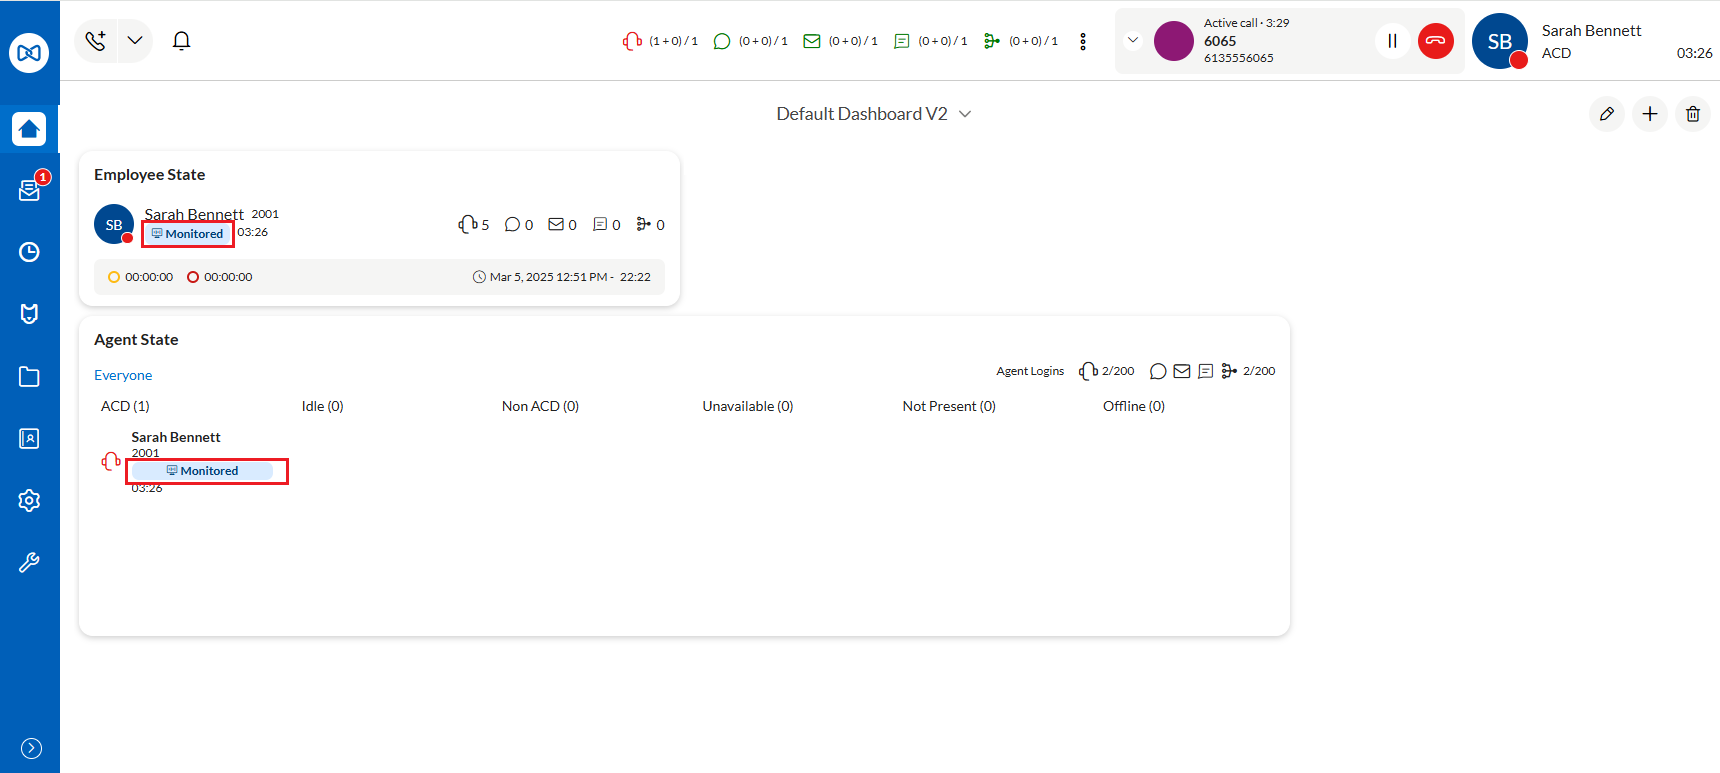Image resolution: width=1720 pixels, height=773 pixels.
Task: Put the active call on hold
Action: 1392,41
